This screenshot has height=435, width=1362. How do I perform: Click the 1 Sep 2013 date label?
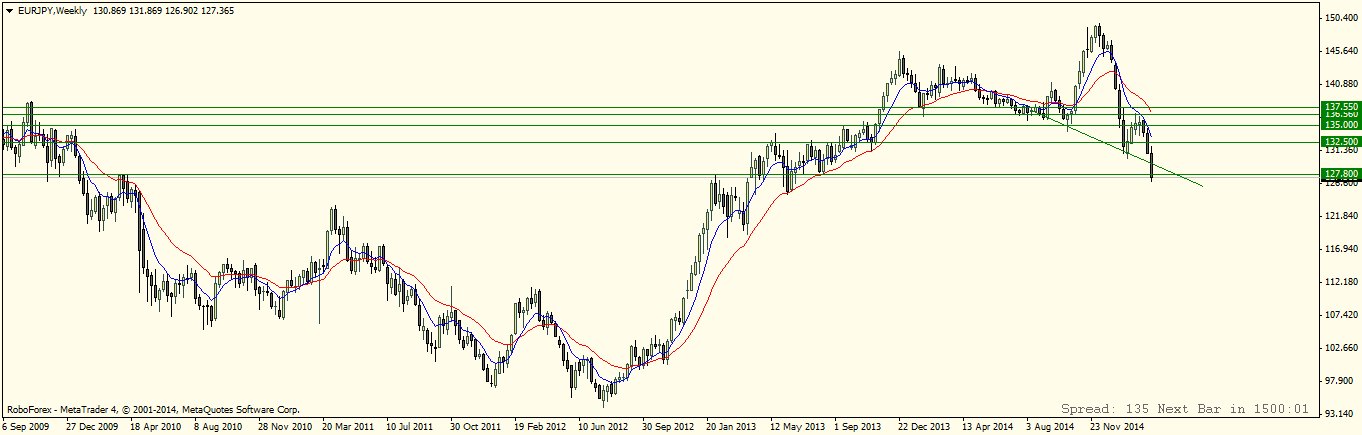[858, 426]
